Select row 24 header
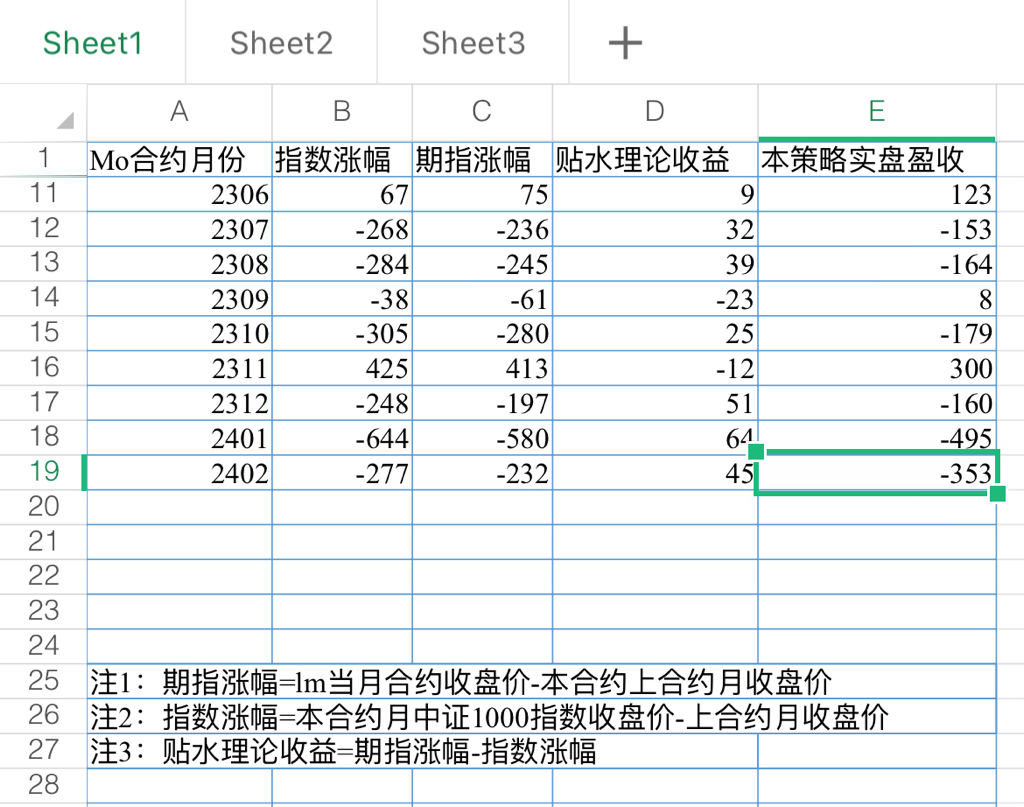Screen dimensions: 1024x807 [43, 646]
